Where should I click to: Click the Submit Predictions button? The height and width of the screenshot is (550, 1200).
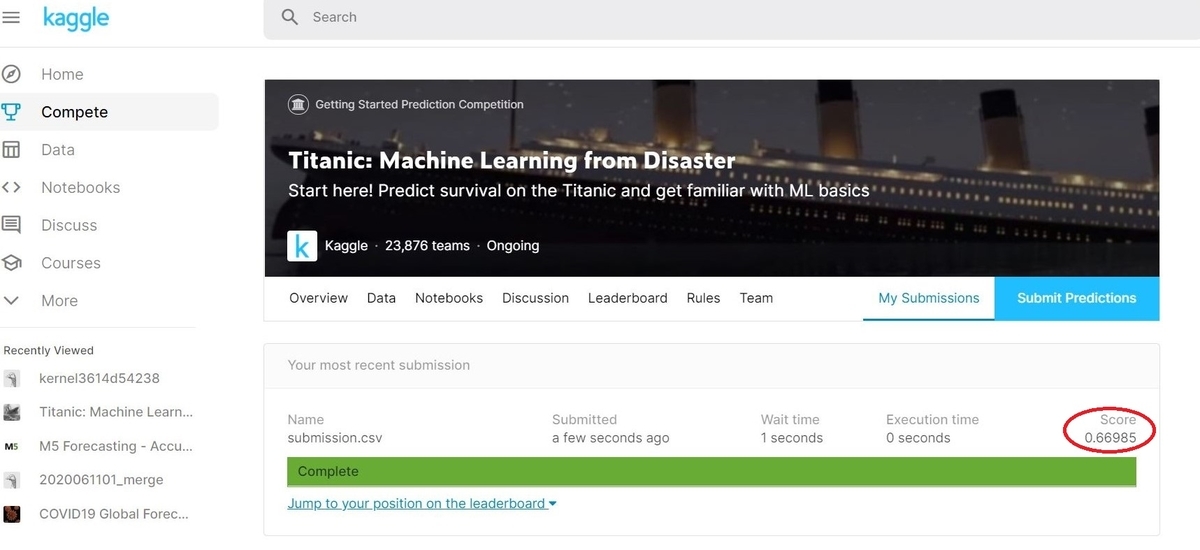(1077, 298)
